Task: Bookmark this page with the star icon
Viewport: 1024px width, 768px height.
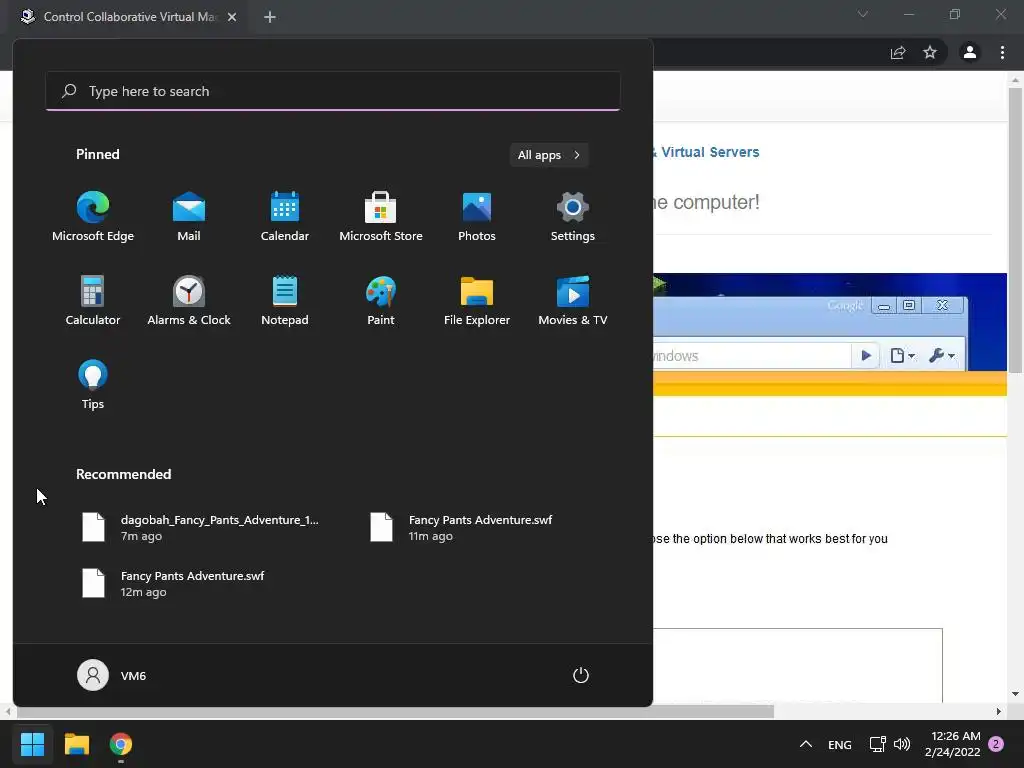Action: pyautogui.click(x=930, y=52)
